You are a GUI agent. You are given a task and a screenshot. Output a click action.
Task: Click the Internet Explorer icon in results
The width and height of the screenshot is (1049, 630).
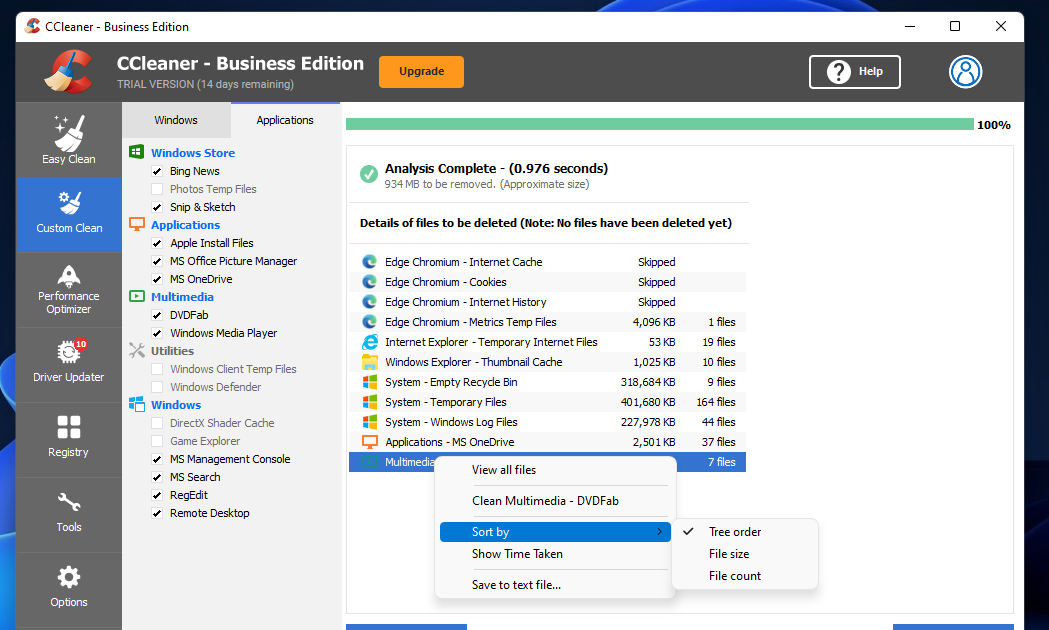[369, 342]
